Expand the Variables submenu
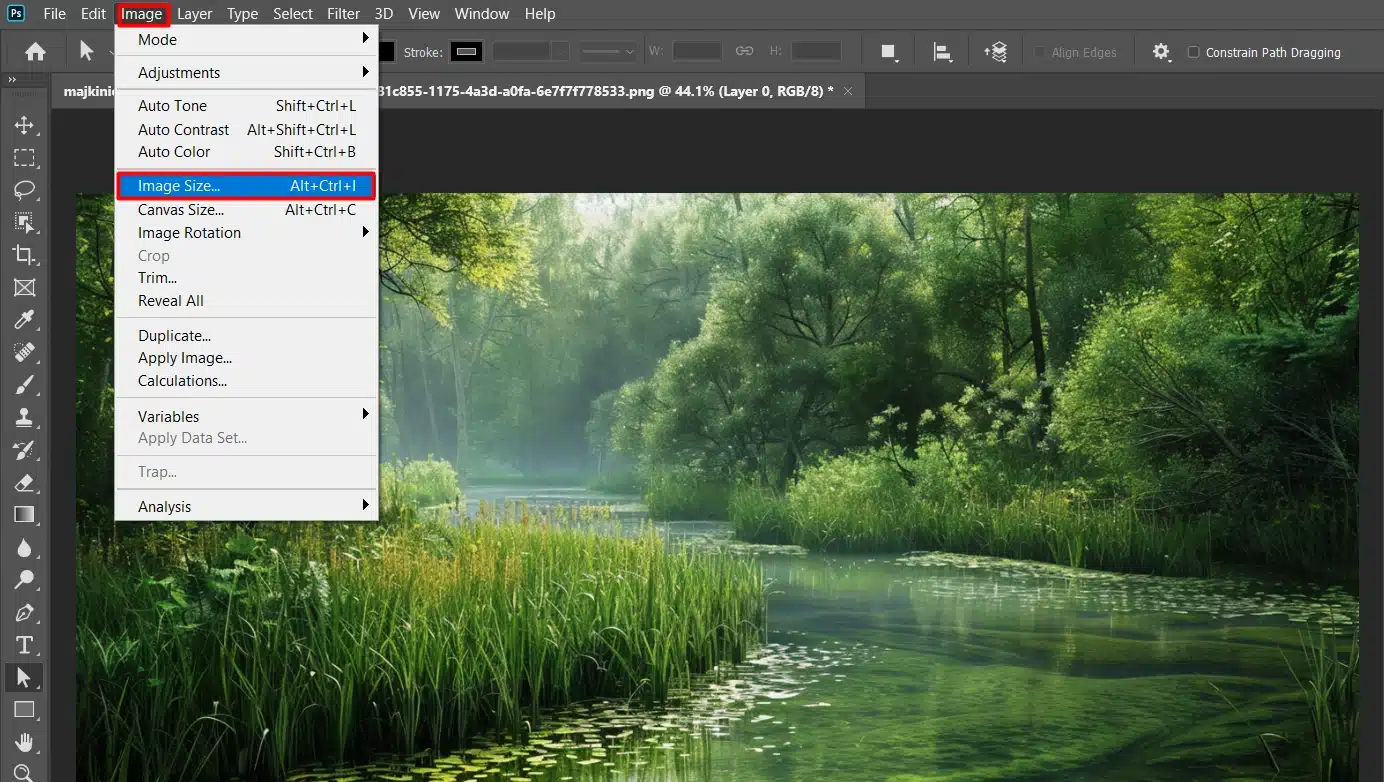Viewport: 1384px width, 782px height. point(246,416)
